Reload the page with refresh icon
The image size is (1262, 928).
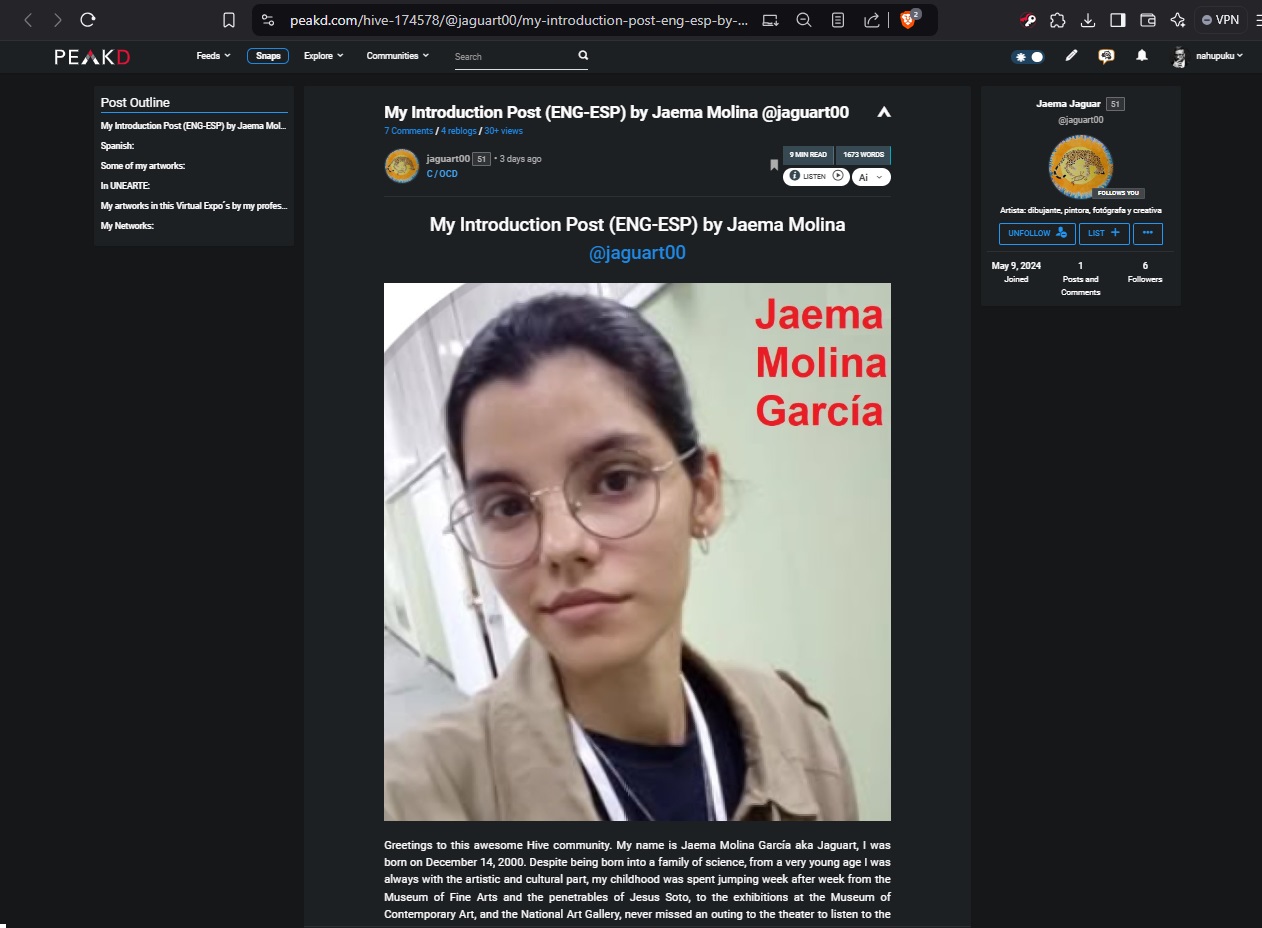pyautogui.click(x=88, y=20)
